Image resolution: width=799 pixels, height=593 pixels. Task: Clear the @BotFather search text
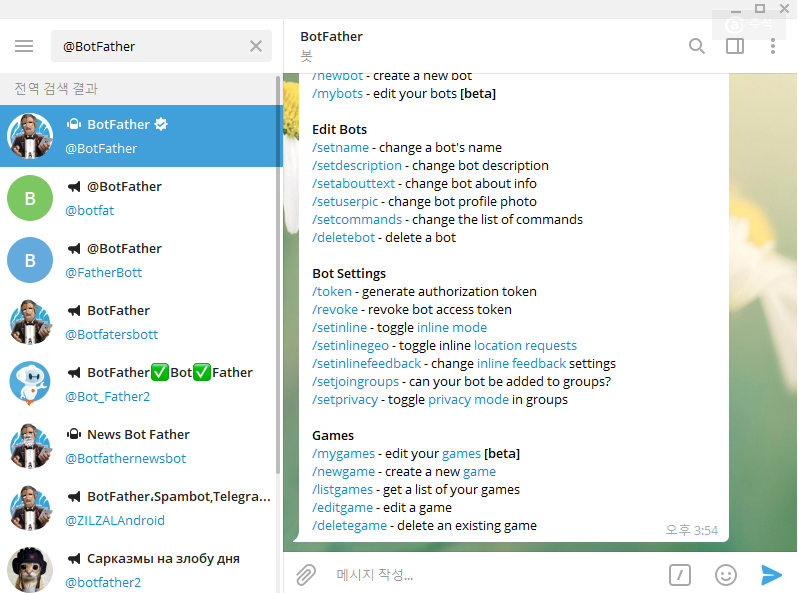click(x=256, y=46)
